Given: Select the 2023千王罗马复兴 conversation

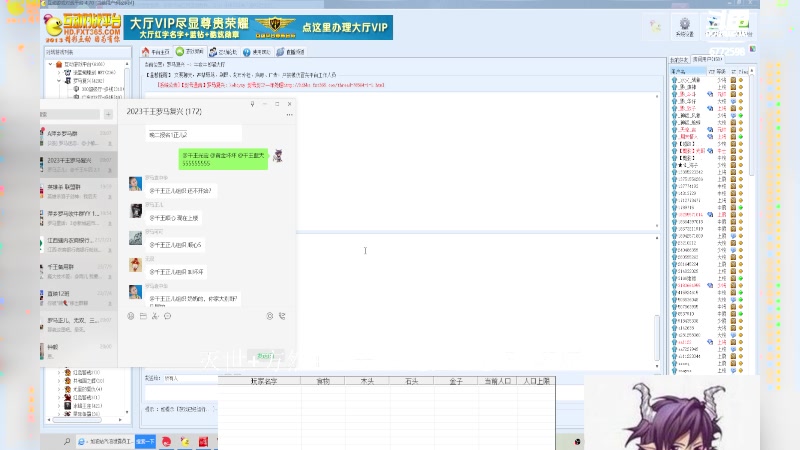Looking at the screenshot, I should pos(79,164).
